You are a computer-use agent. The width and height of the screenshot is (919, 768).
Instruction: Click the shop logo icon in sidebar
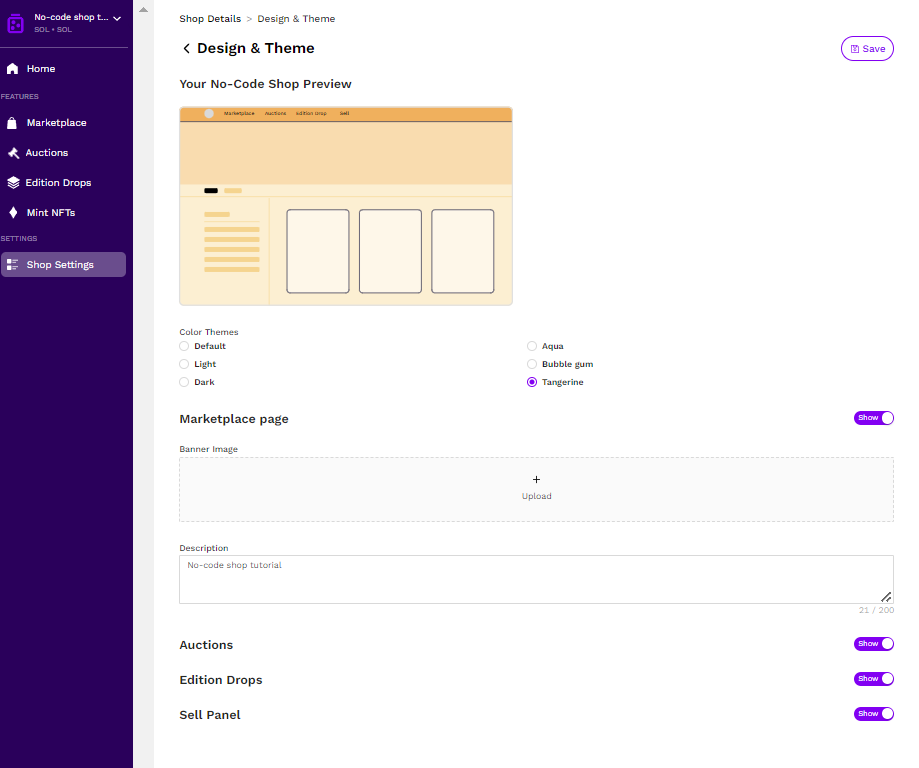point(16,22)
